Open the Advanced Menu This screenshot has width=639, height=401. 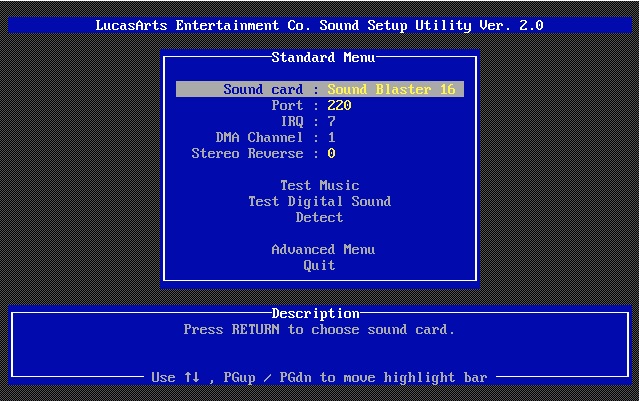pos(323,249)
